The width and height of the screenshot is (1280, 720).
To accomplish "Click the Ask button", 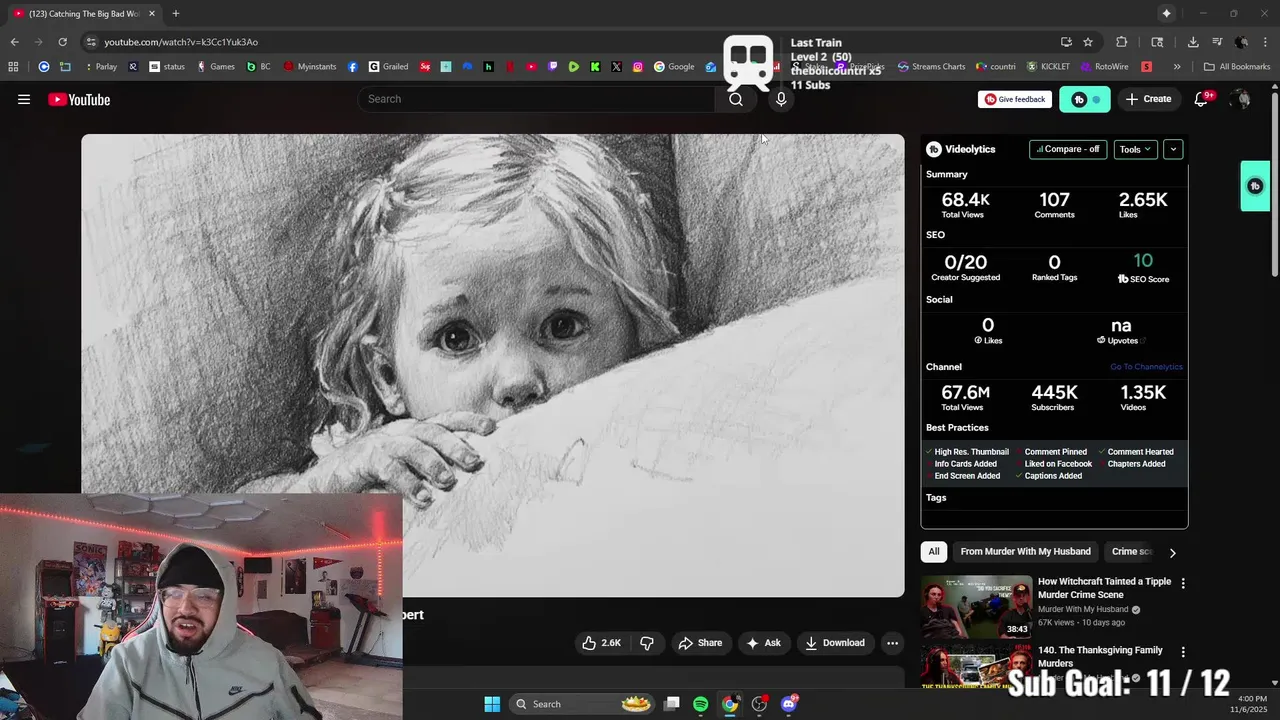I will (x=763, y=643).
